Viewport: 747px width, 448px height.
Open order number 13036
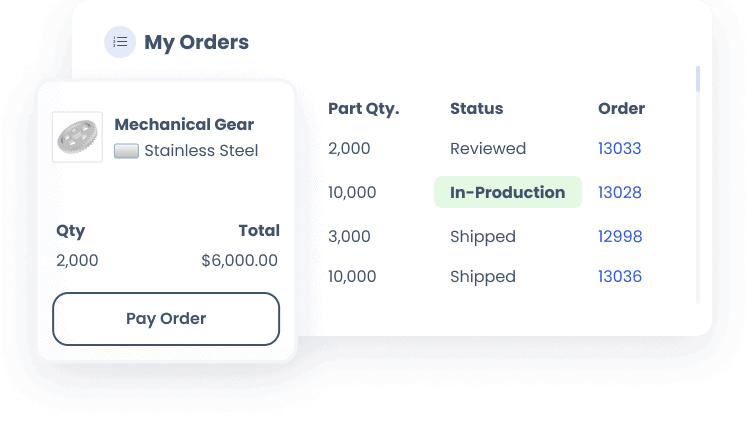click(620, 276)
